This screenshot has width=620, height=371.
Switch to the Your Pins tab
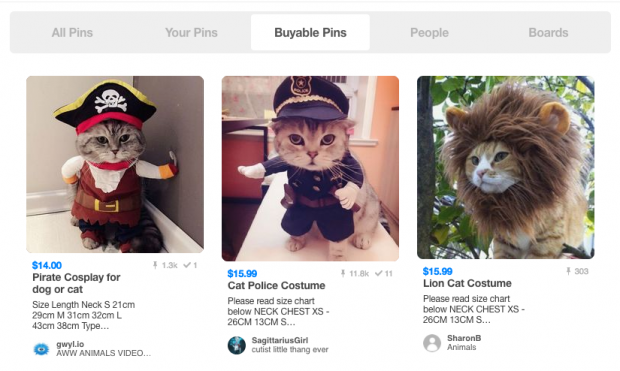tap(191, 32)
